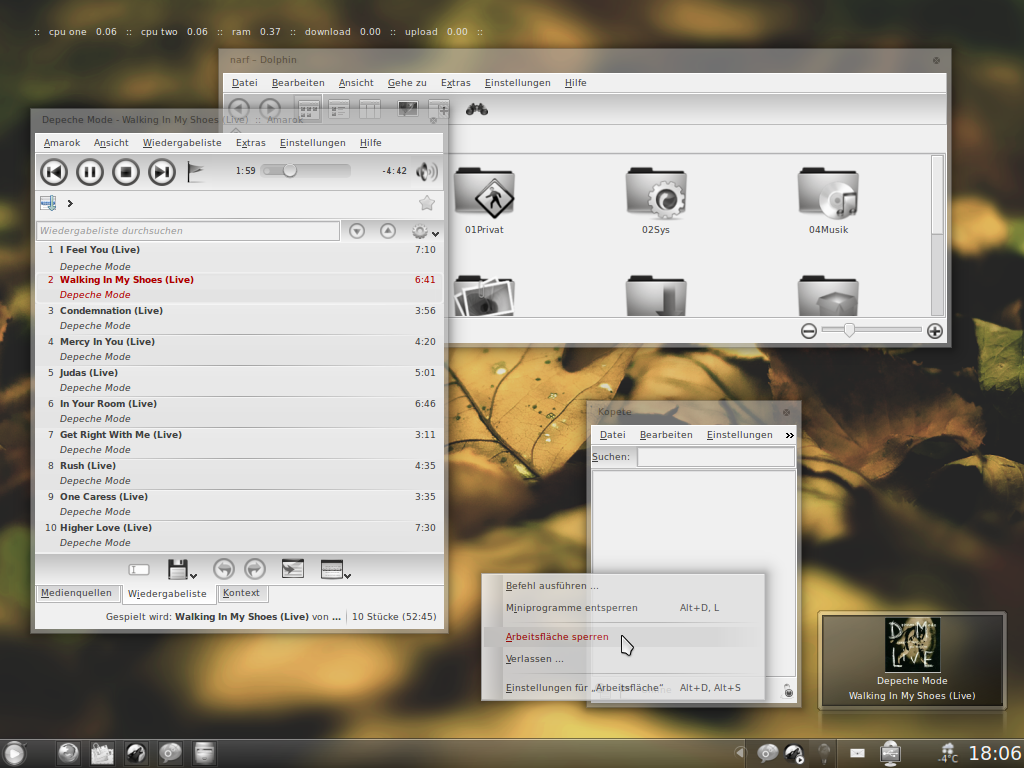
Task: Open the 01Privat folder in Dolphin
Action: tap(484, 200)
